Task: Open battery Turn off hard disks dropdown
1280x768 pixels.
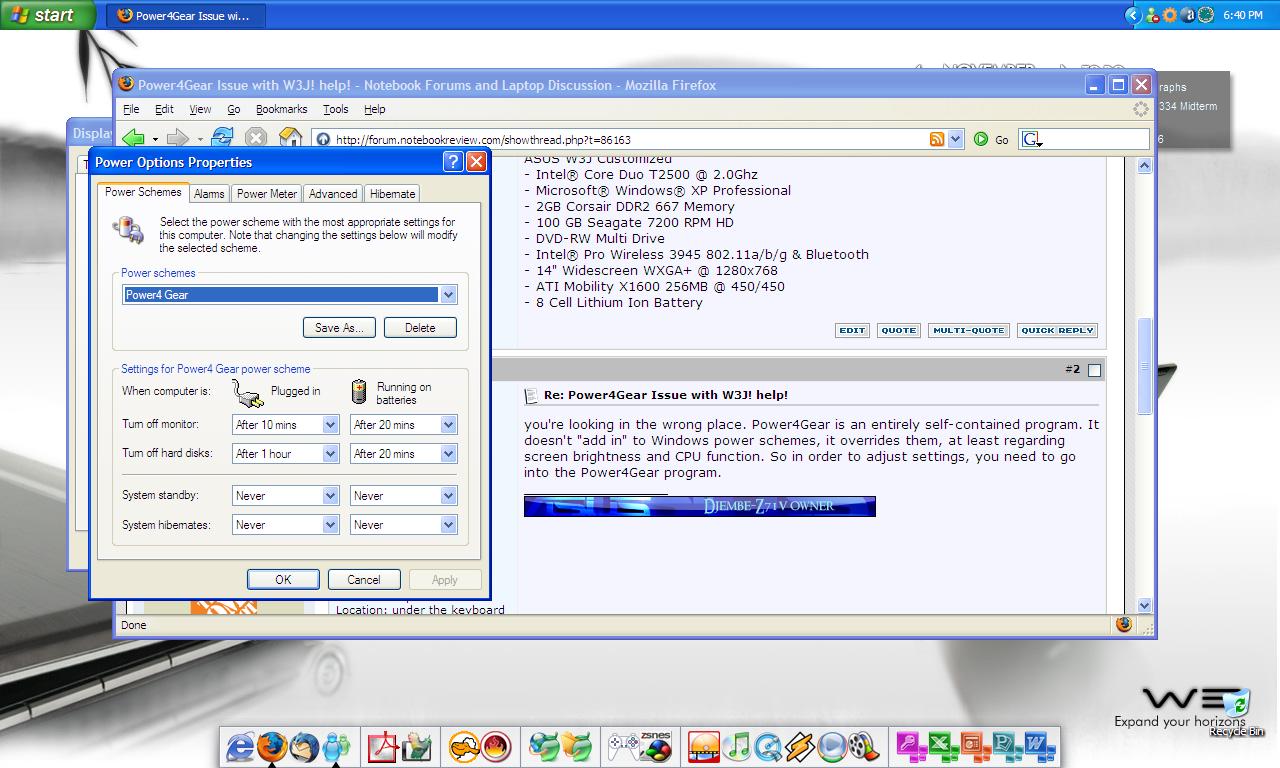Action: tap(448, 454)
